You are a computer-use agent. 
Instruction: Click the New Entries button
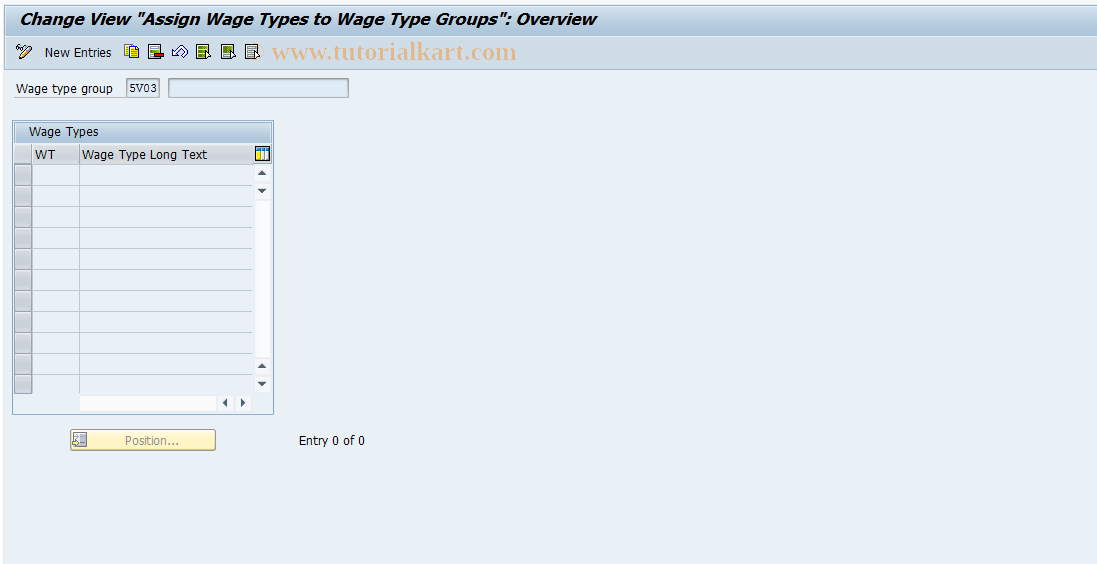point(78,52)
